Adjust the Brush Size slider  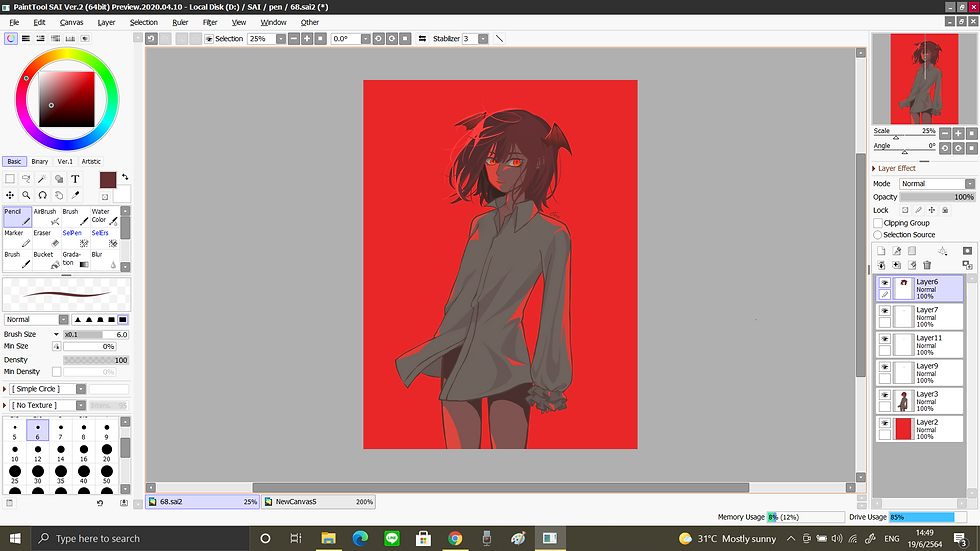pyautogui.click(x=96, y=334)
